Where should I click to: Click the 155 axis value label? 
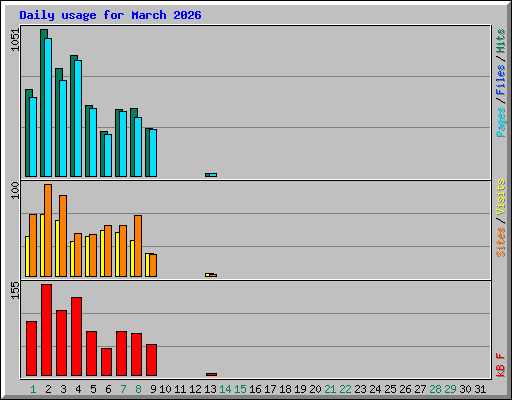pyautogui.click(x=15, y=290)
